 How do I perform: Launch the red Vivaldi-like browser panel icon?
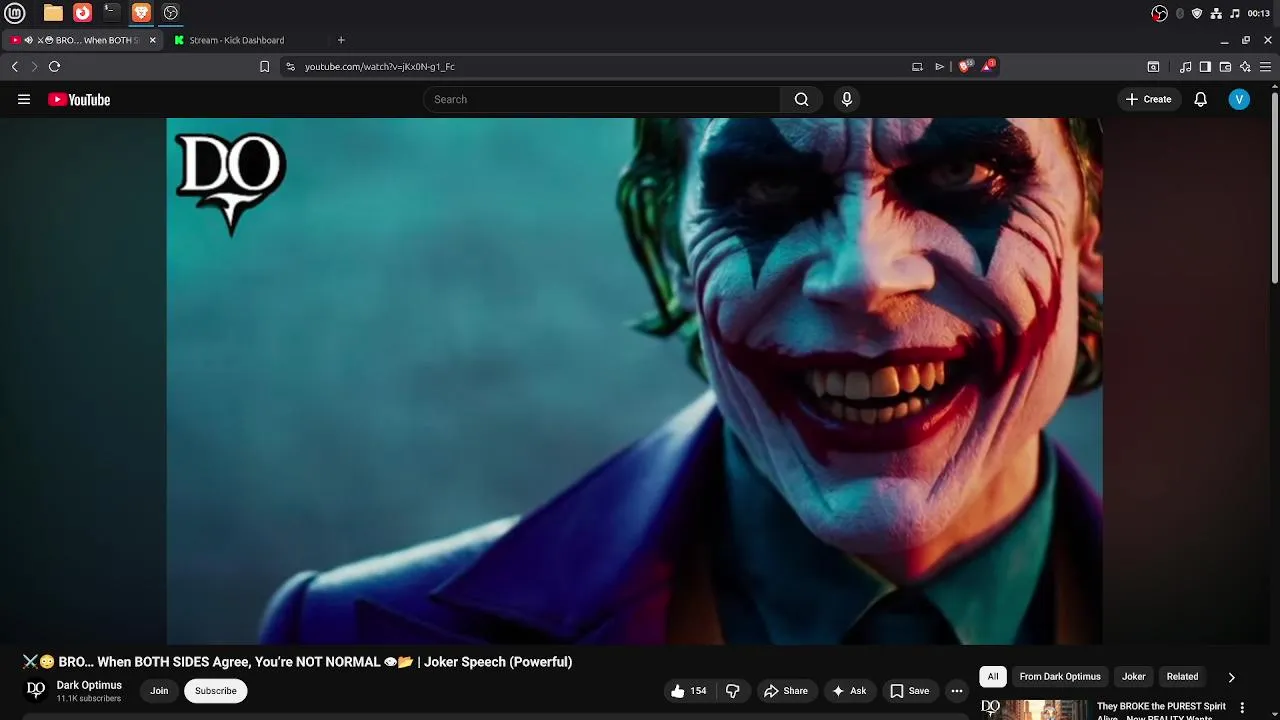coord(82,13)
